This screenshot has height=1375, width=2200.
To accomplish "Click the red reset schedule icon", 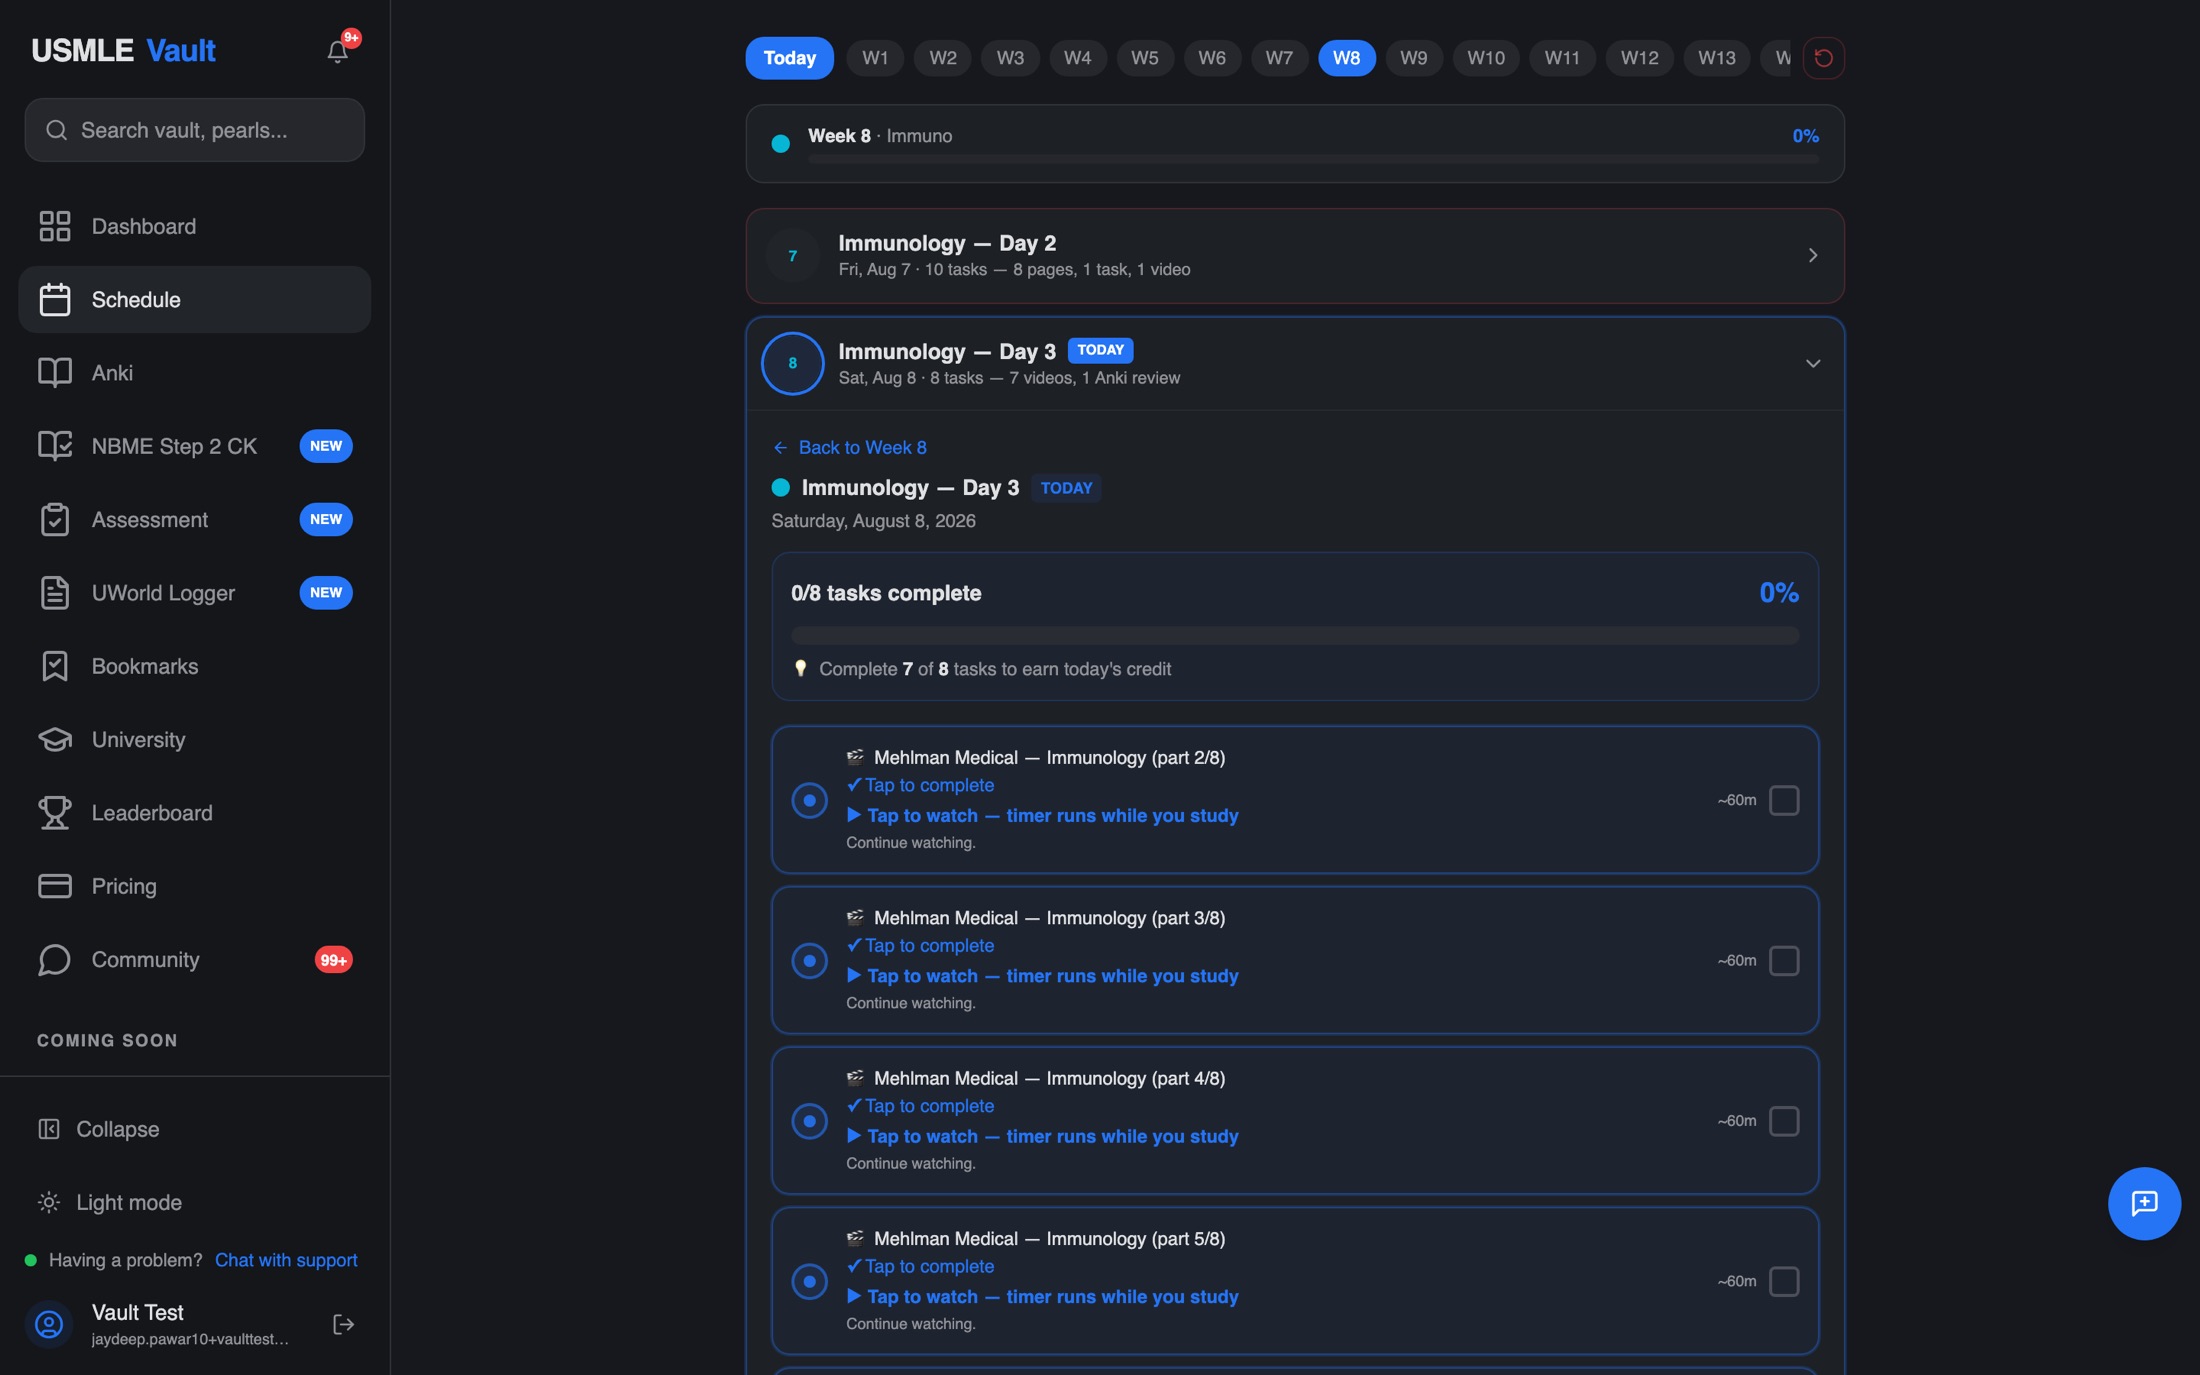I will coord(1824,58).
